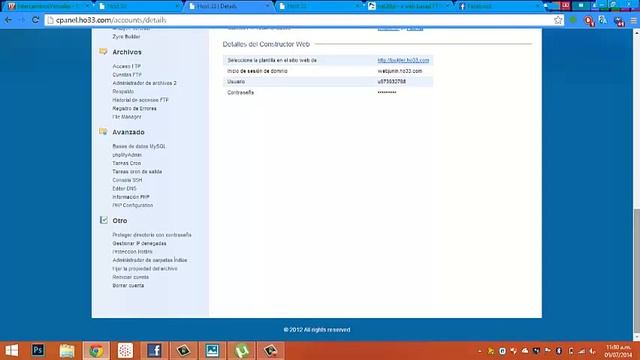Viewport: 640px width, 360px height.
Task: Select the Usuario value u873932768
Action: pos(392,82)
